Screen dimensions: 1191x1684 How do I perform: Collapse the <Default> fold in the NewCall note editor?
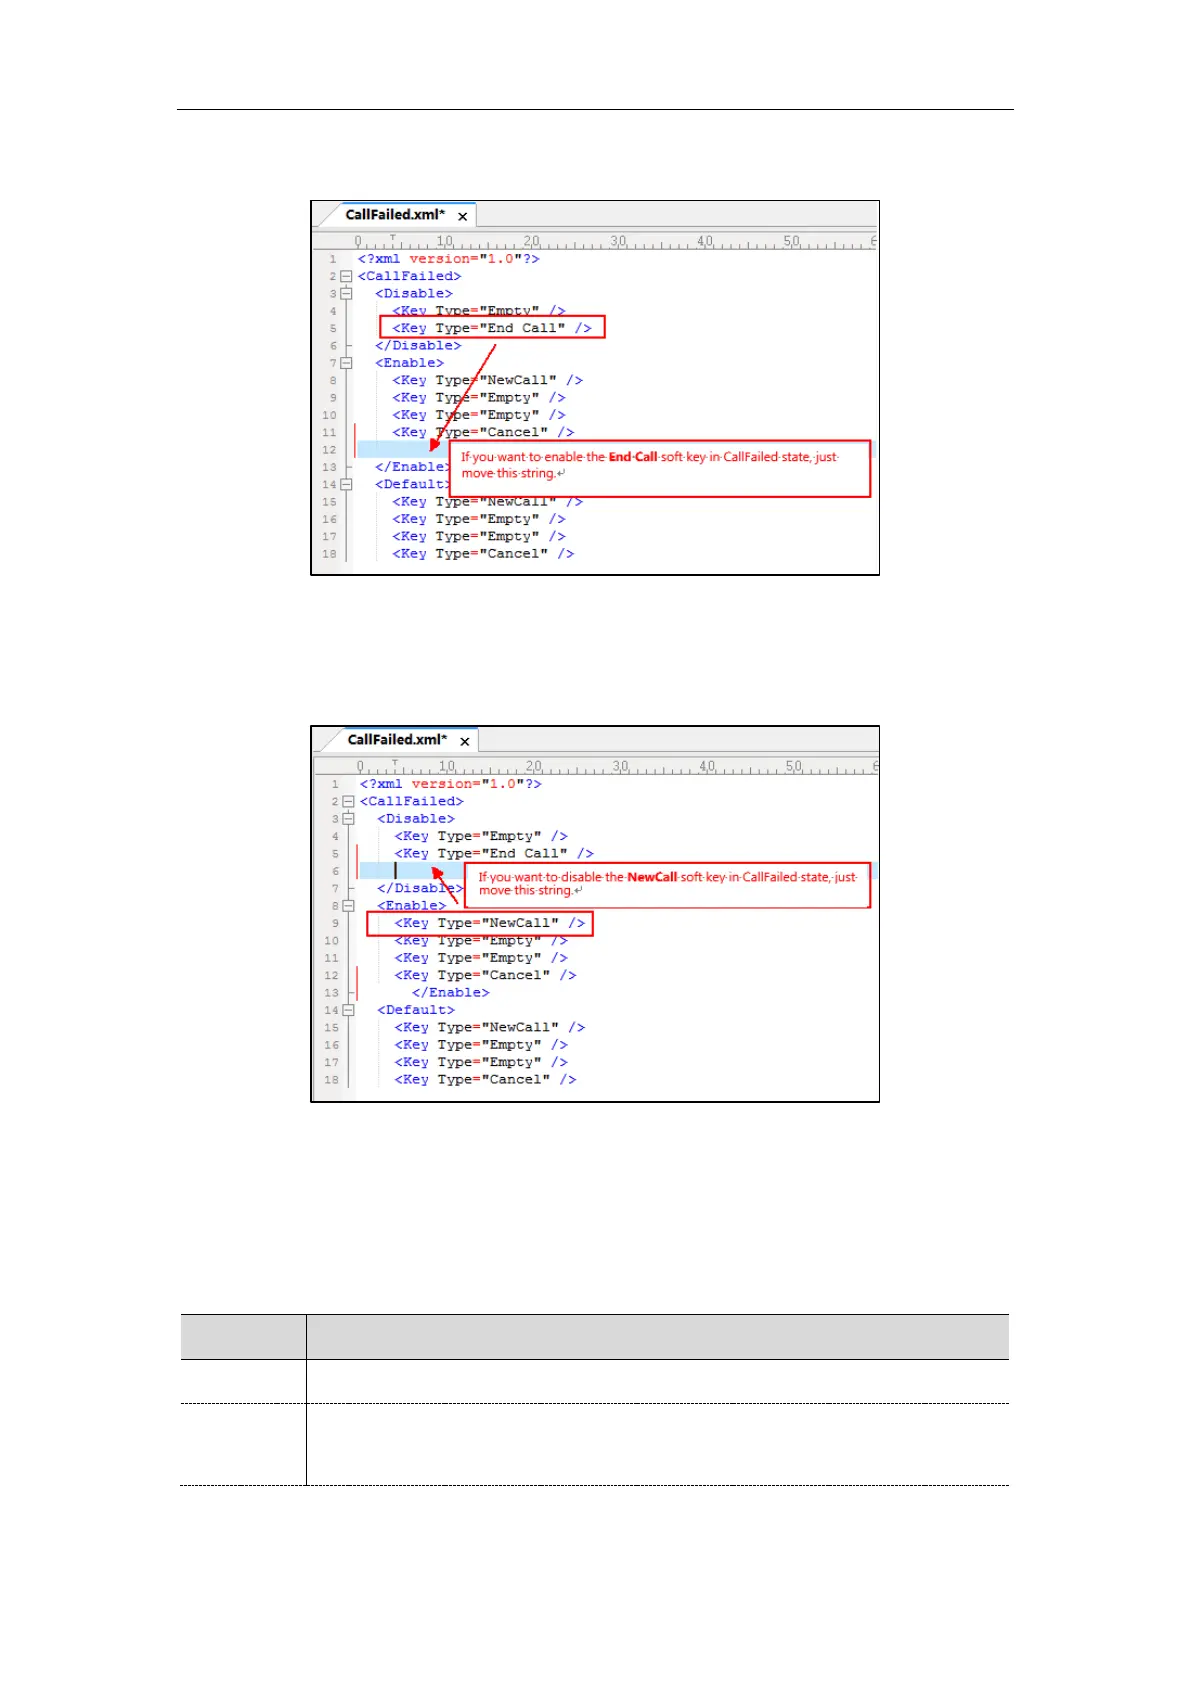[348, 1010]
